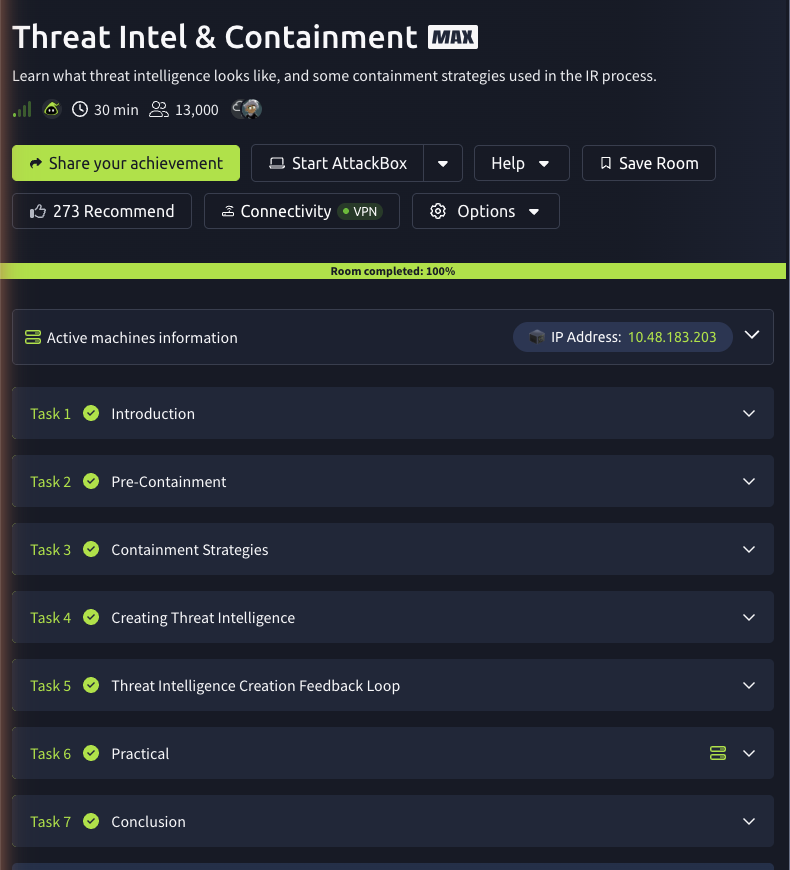Viewport: 790px width, 870px height.
Task: Click the green VPN status badge
Action: pyautogui.click(x=360, y=211)
